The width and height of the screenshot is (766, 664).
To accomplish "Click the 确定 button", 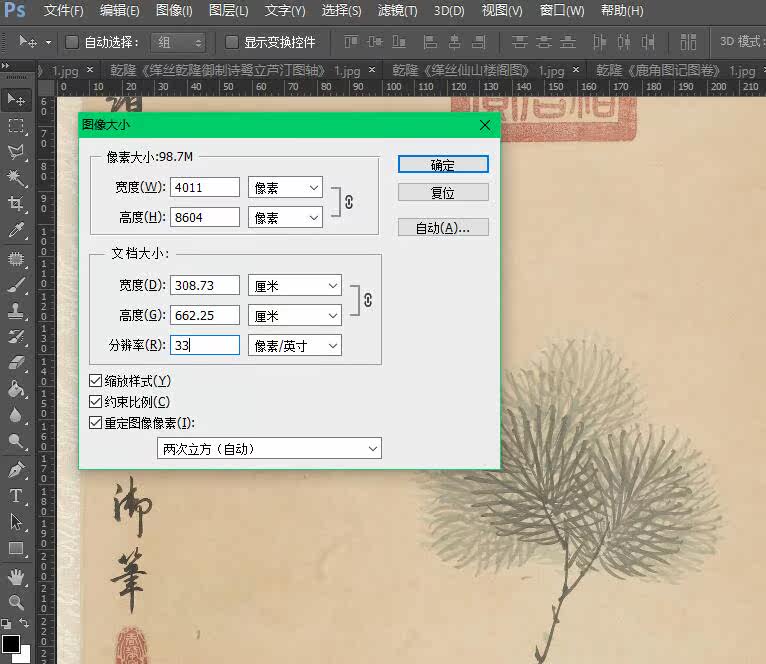I will coord(443,165).
